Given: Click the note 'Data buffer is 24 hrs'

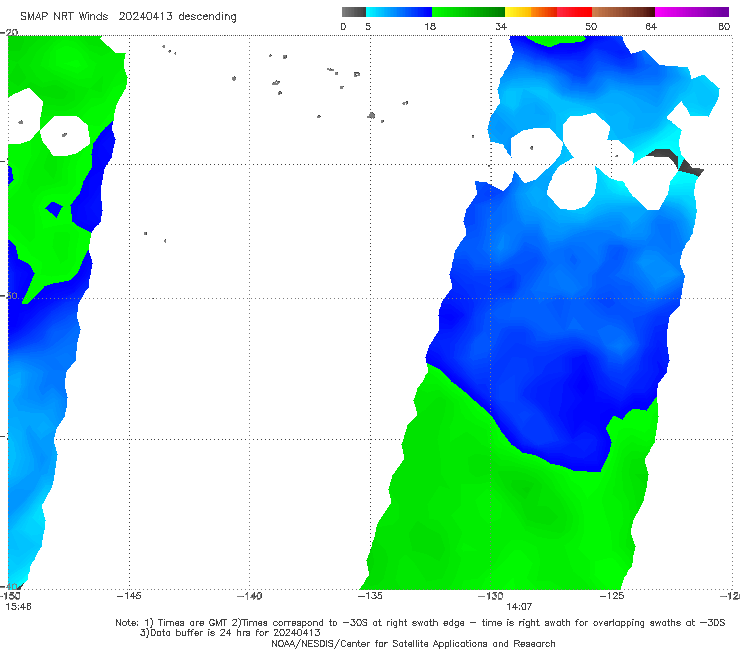Looking at the screenshot, I should click(x=199, y=633).
